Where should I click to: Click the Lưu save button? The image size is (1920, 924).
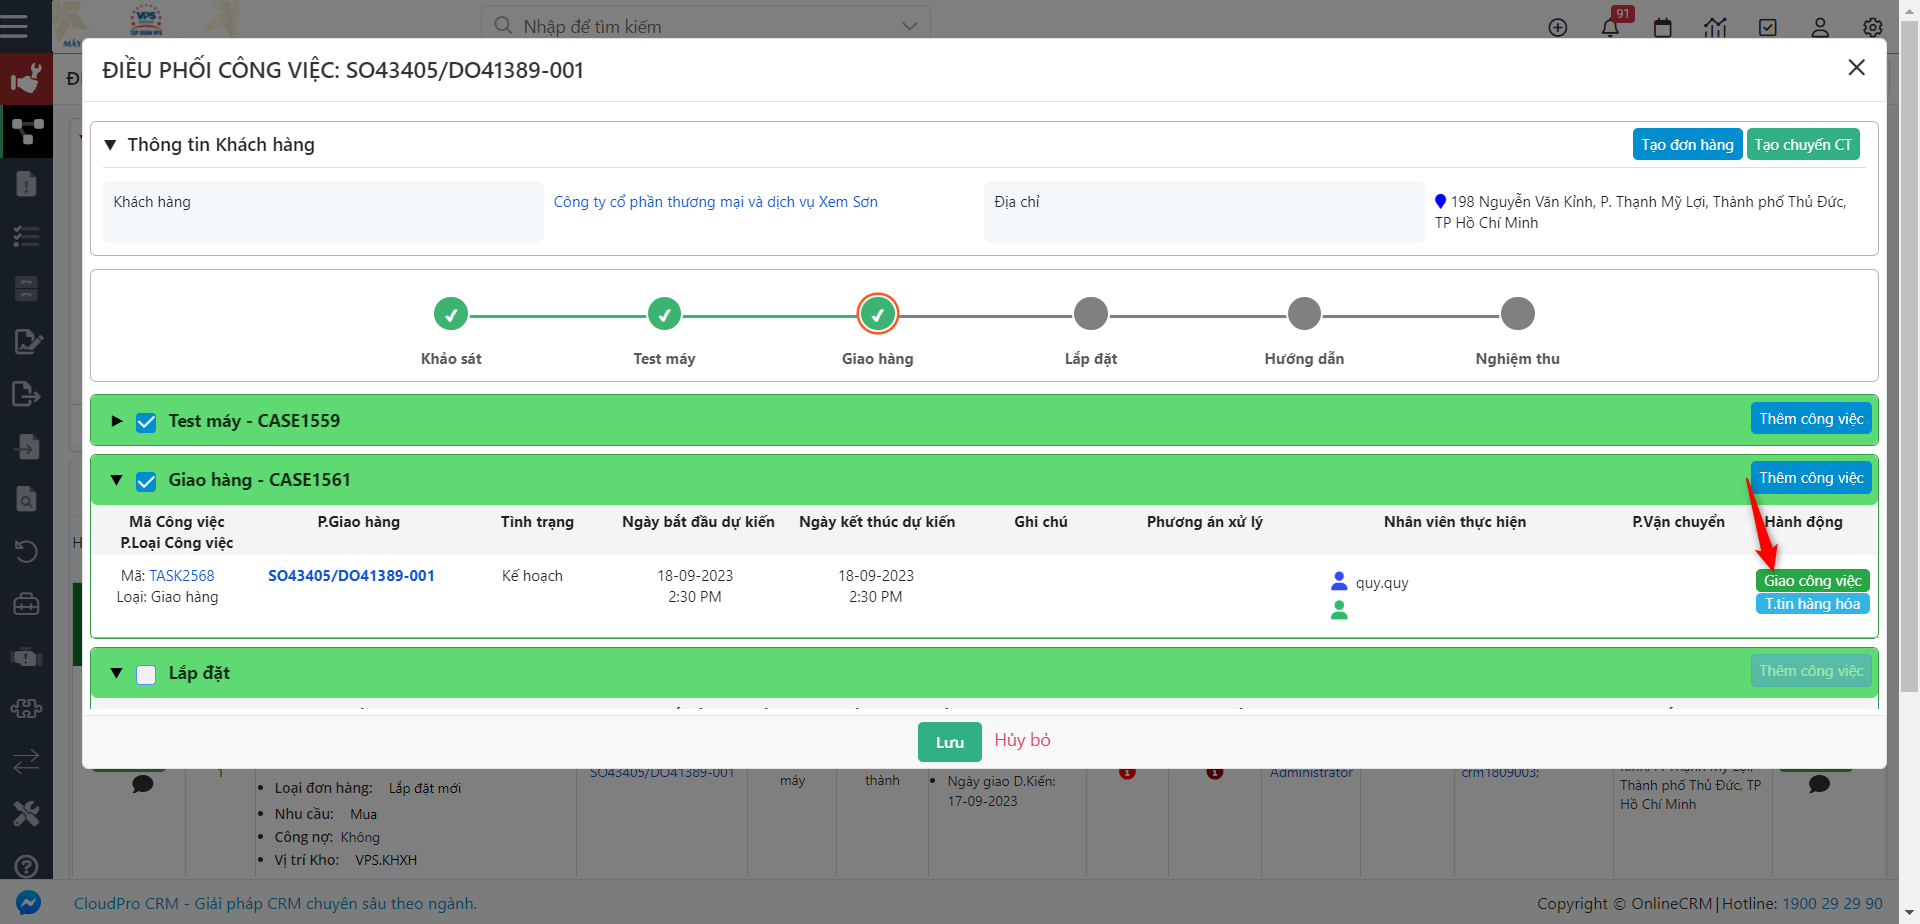949,742
